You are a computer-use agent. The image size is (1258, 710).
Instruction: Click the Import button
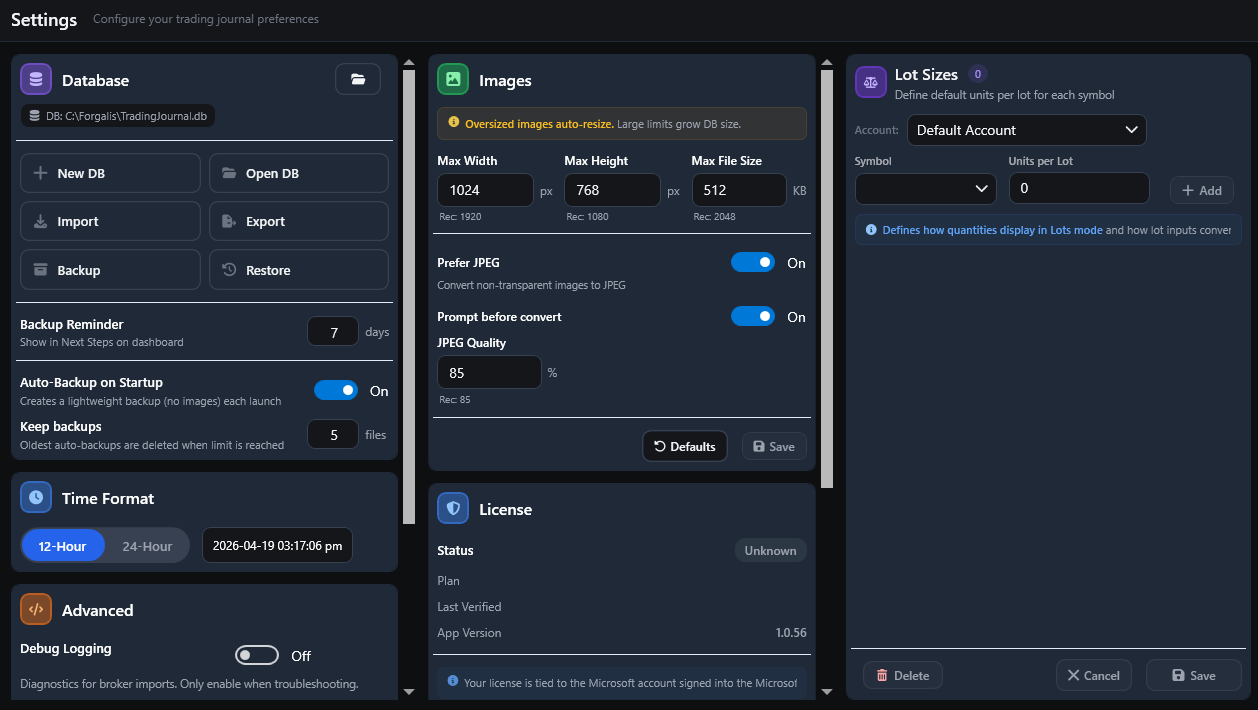pyautogui.click(x=110, y=221)
